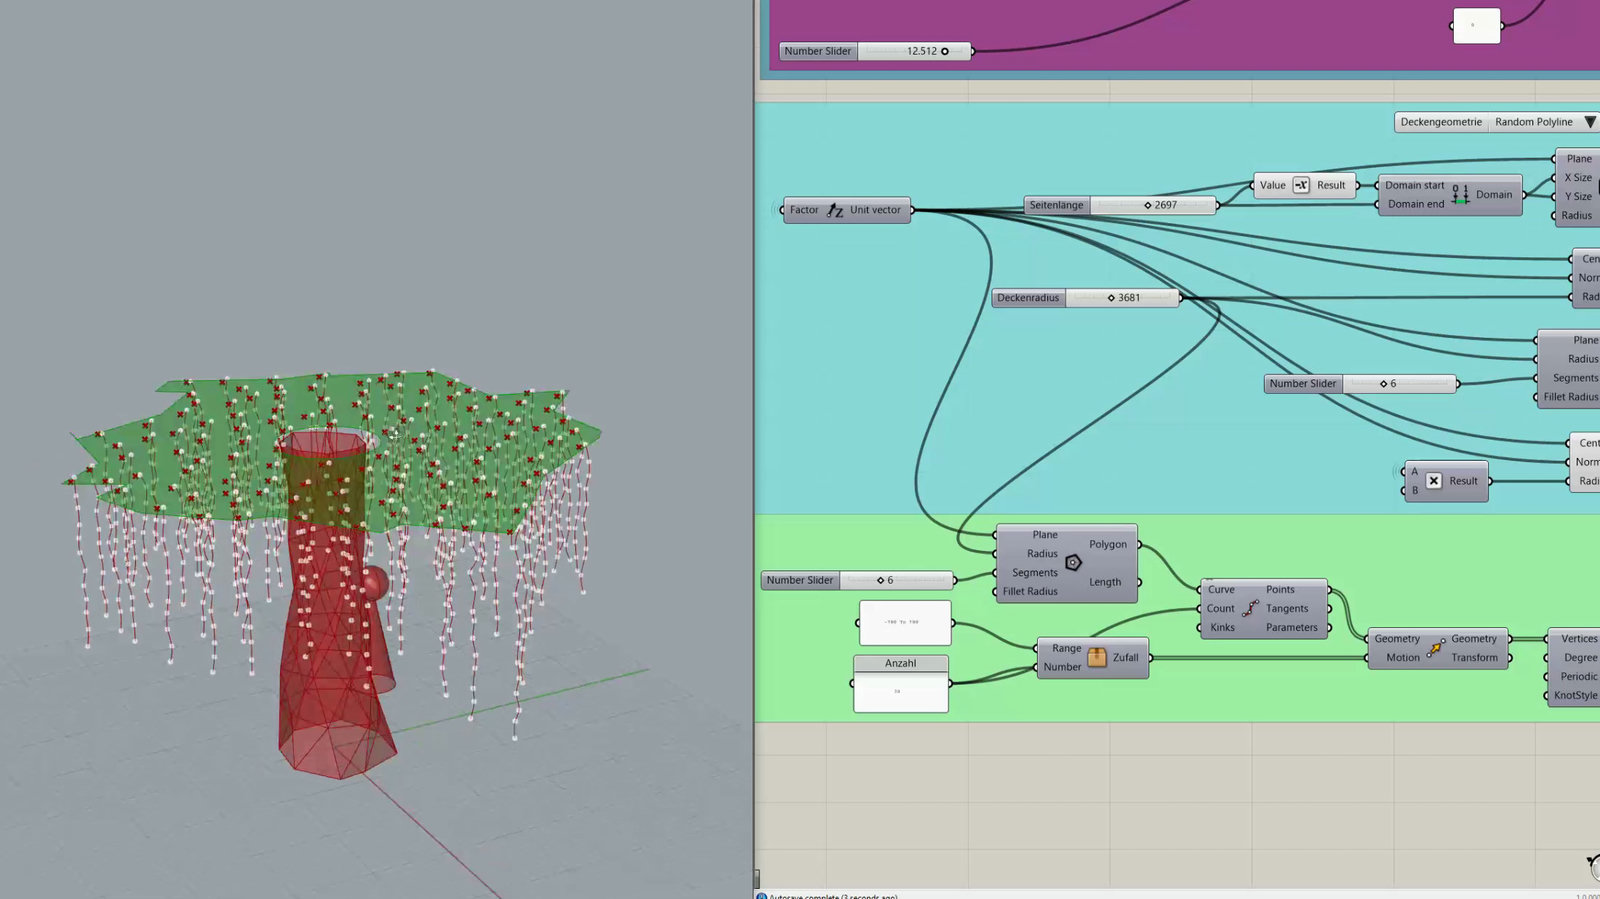Select the Random Polyline label

coord(1534,122)
